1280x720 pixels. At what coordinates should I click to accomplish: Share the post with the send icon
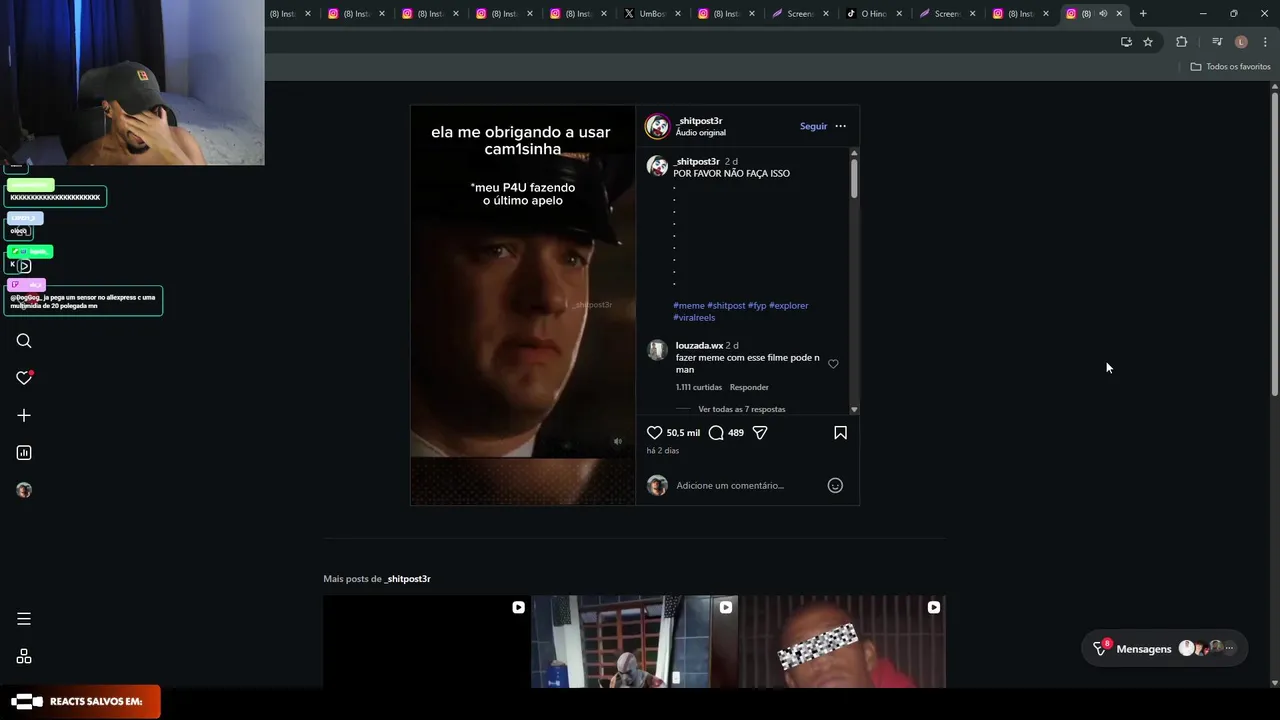pos(760,433)
